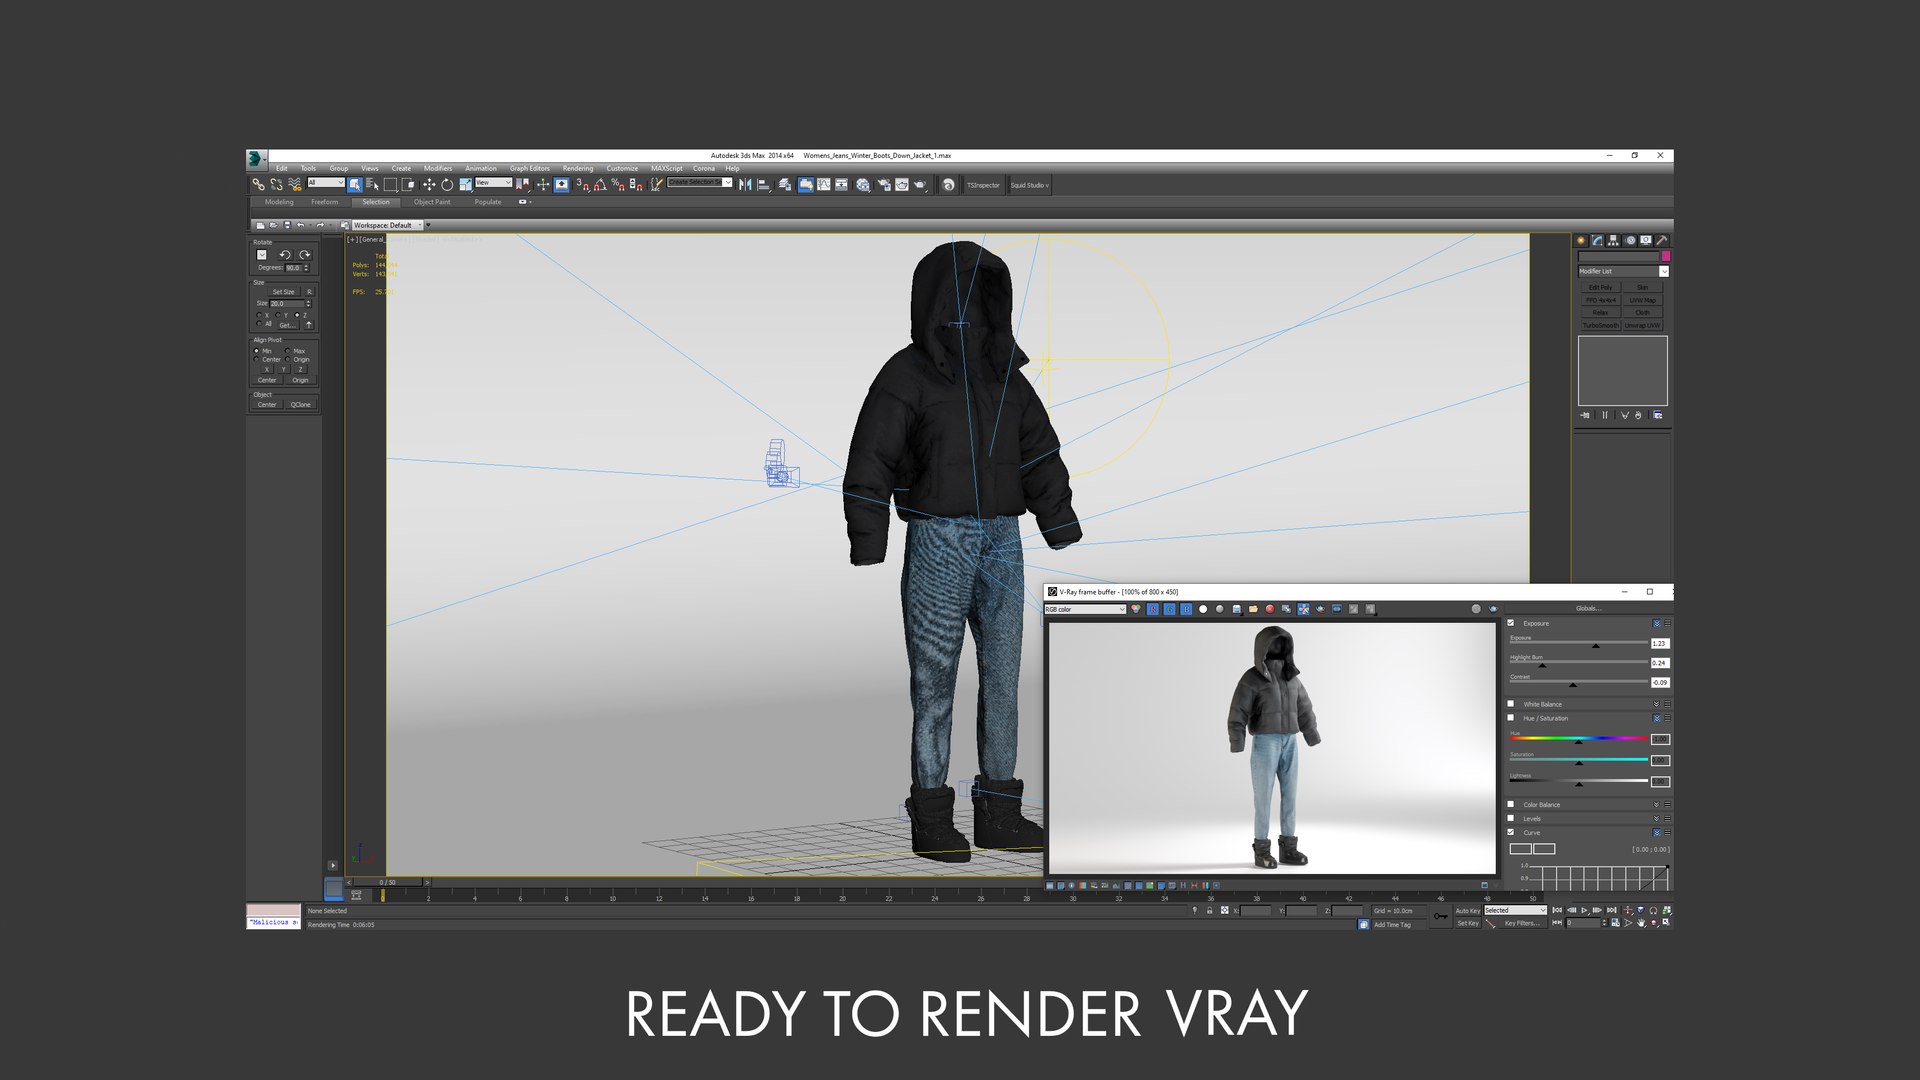Click the Align tool

[x=763, y=185]
